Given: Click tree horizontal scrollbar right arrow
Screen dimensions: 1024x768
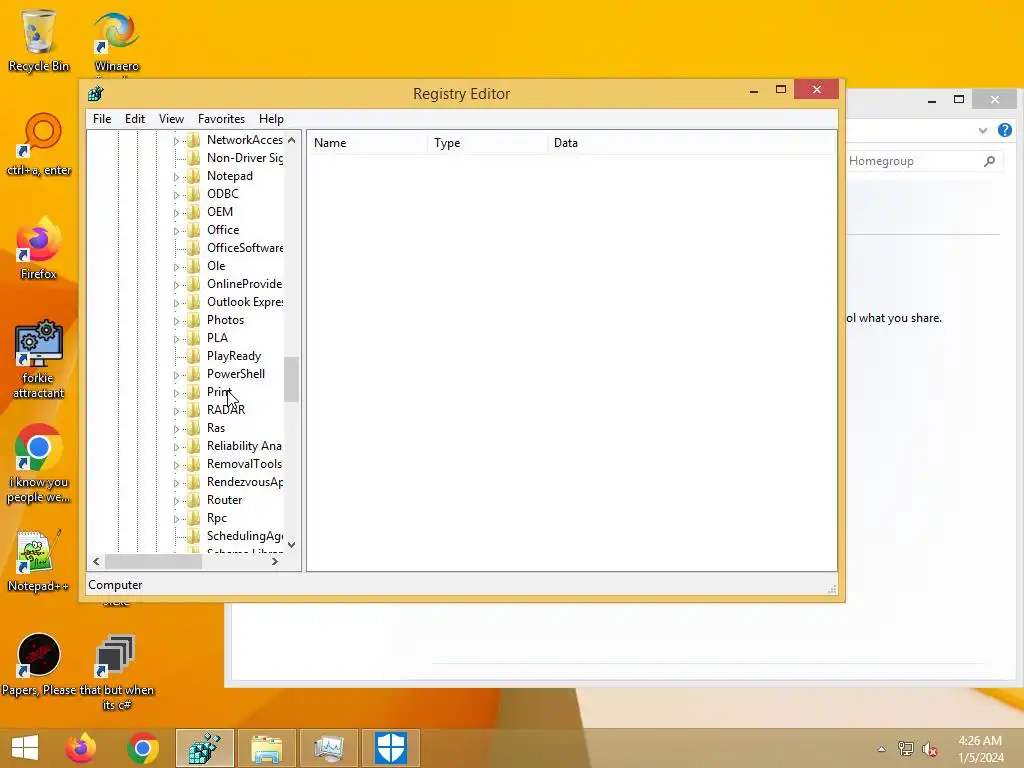Looking at the screenshot, I should click(x=275, y=562).
